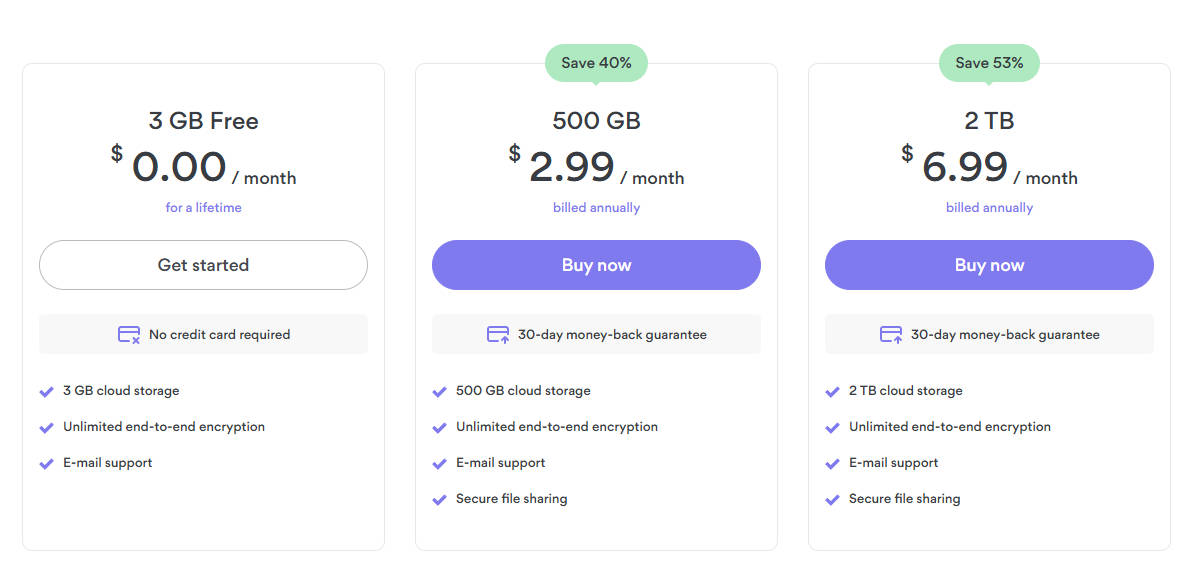Screen dimensions: 1182x564
Task: Click Unlimited end-to-end encryption in 2 TB plan
Action: pyautogui.click(x=950, y=427)
